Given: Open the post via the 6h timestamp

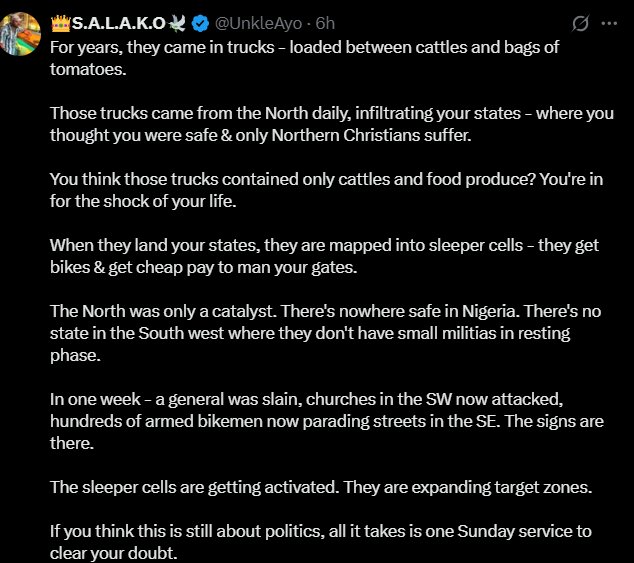Looking at the screenshot, I should click(x=323, y=23).
